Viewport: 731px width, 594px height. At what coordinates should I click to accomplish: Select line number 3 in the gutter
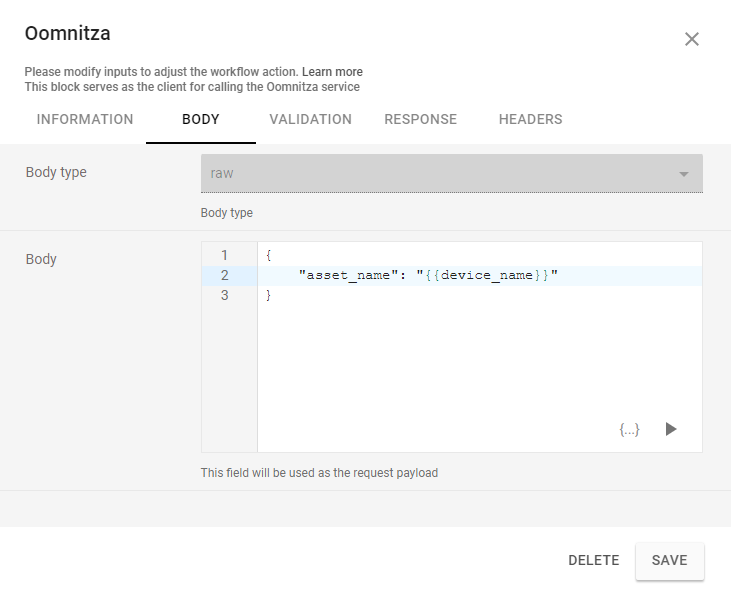click(x=225, y=295)
